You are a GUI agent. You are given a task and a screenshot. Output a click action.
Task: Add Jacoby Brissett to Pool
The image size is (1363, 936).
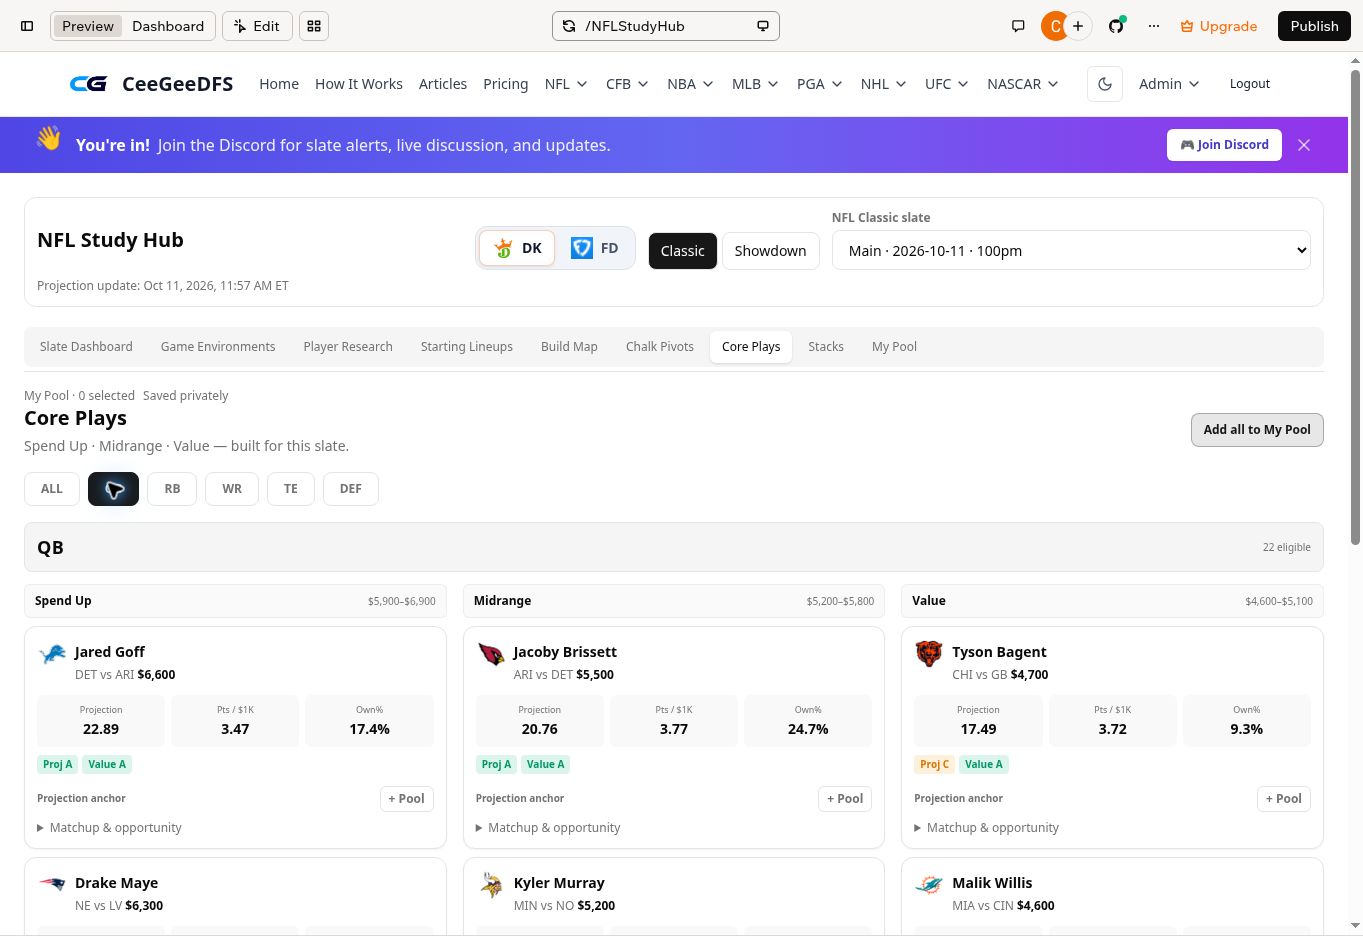pyautogui.click(x=845, y=799)
